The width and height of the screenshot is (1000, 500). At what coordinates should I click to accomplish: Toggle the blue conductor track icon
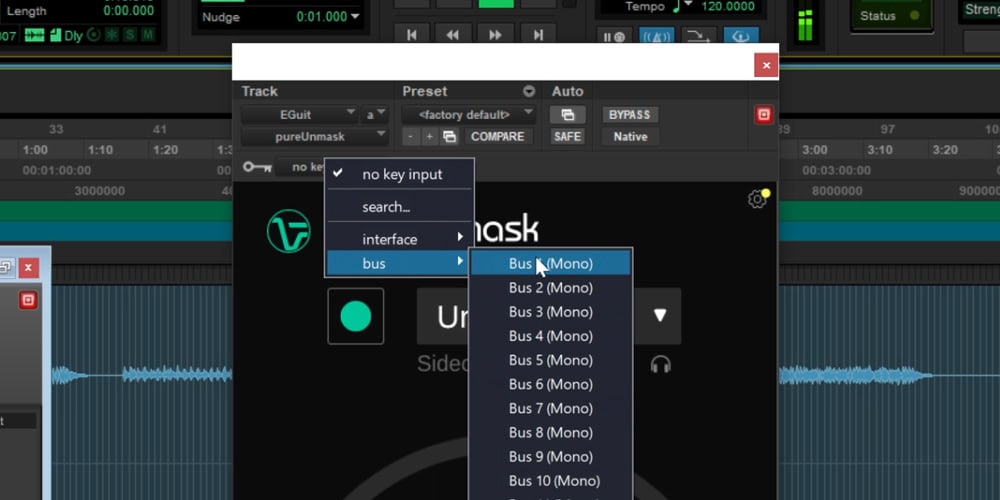coord(741,37)
